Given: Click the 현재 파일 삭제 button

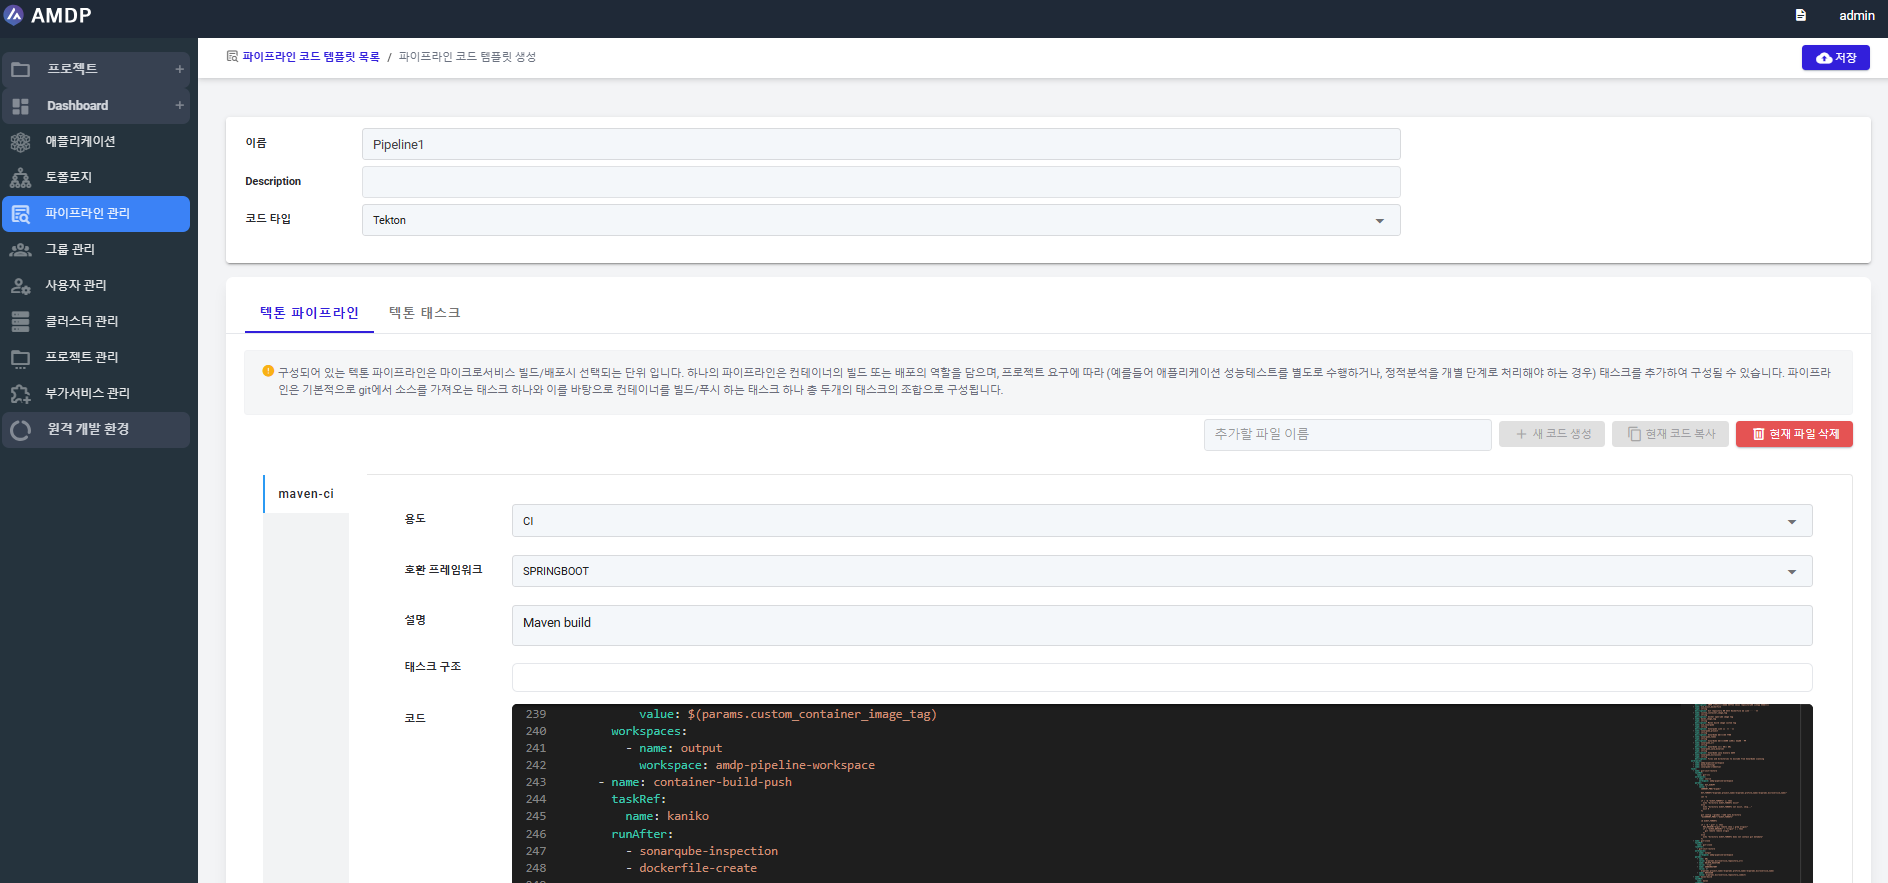Looking at the screenshot, I should click(1794, 434).
